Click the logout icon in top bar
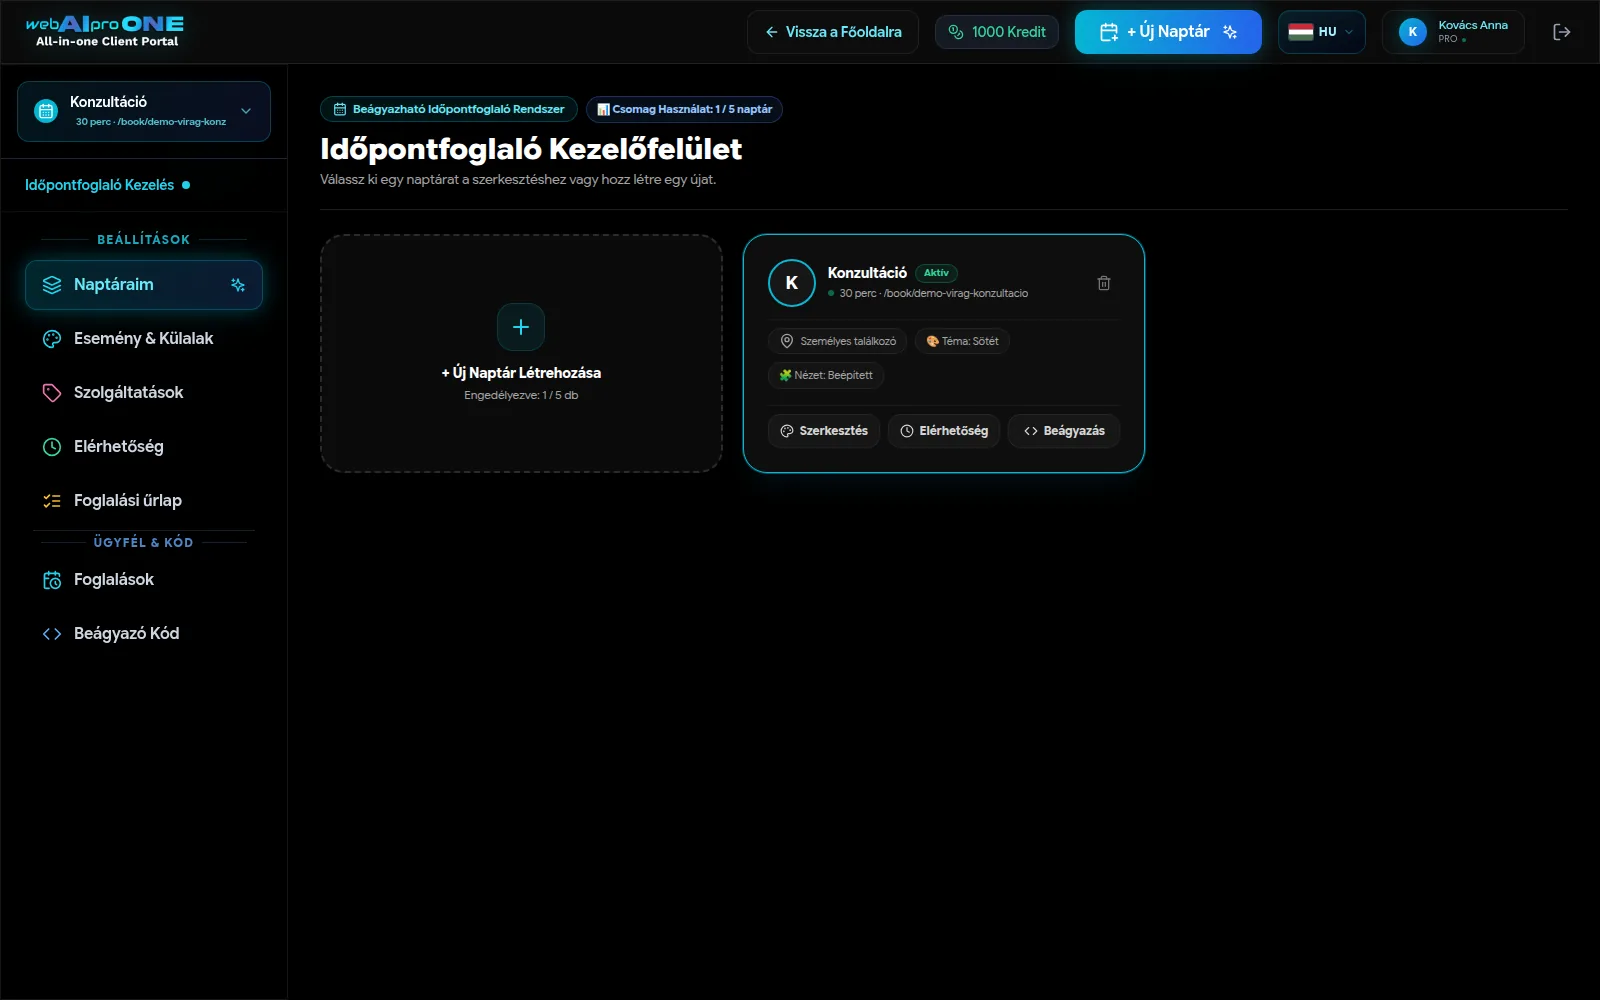The image size is (1600, 1000). click(1561, 32)
